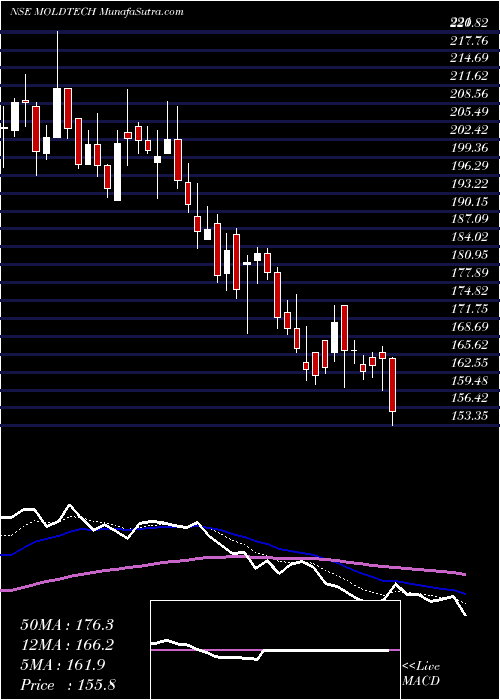Click the 202.42 price axis label
Viewport: 500px width, 700px height.
pos(469,129)
